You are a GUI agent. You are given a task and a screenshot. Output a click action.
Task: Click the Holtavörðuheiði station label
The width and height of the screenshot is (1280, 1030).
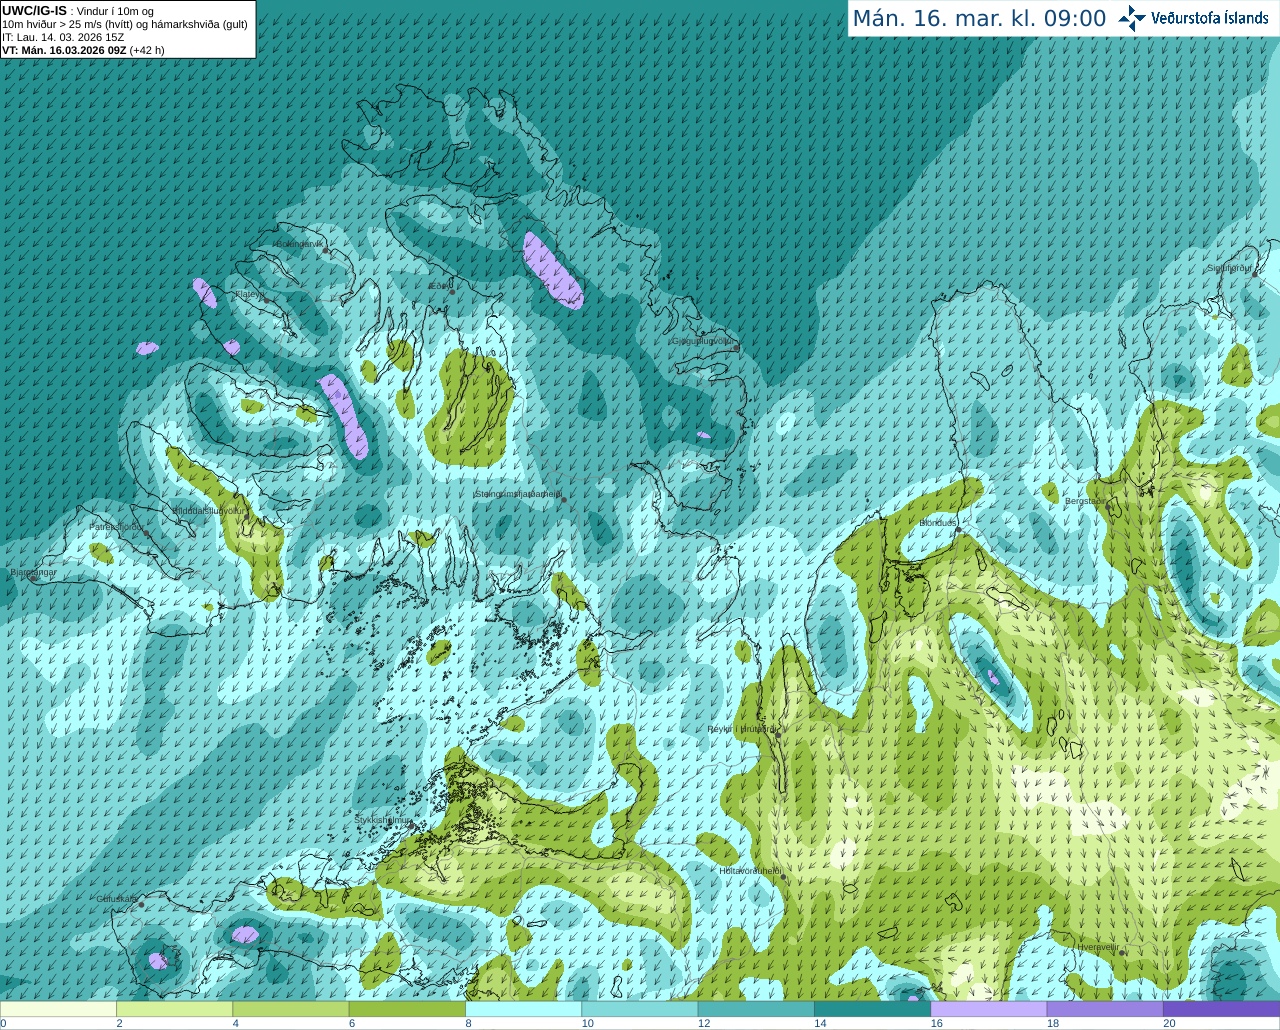coord(750,871)
